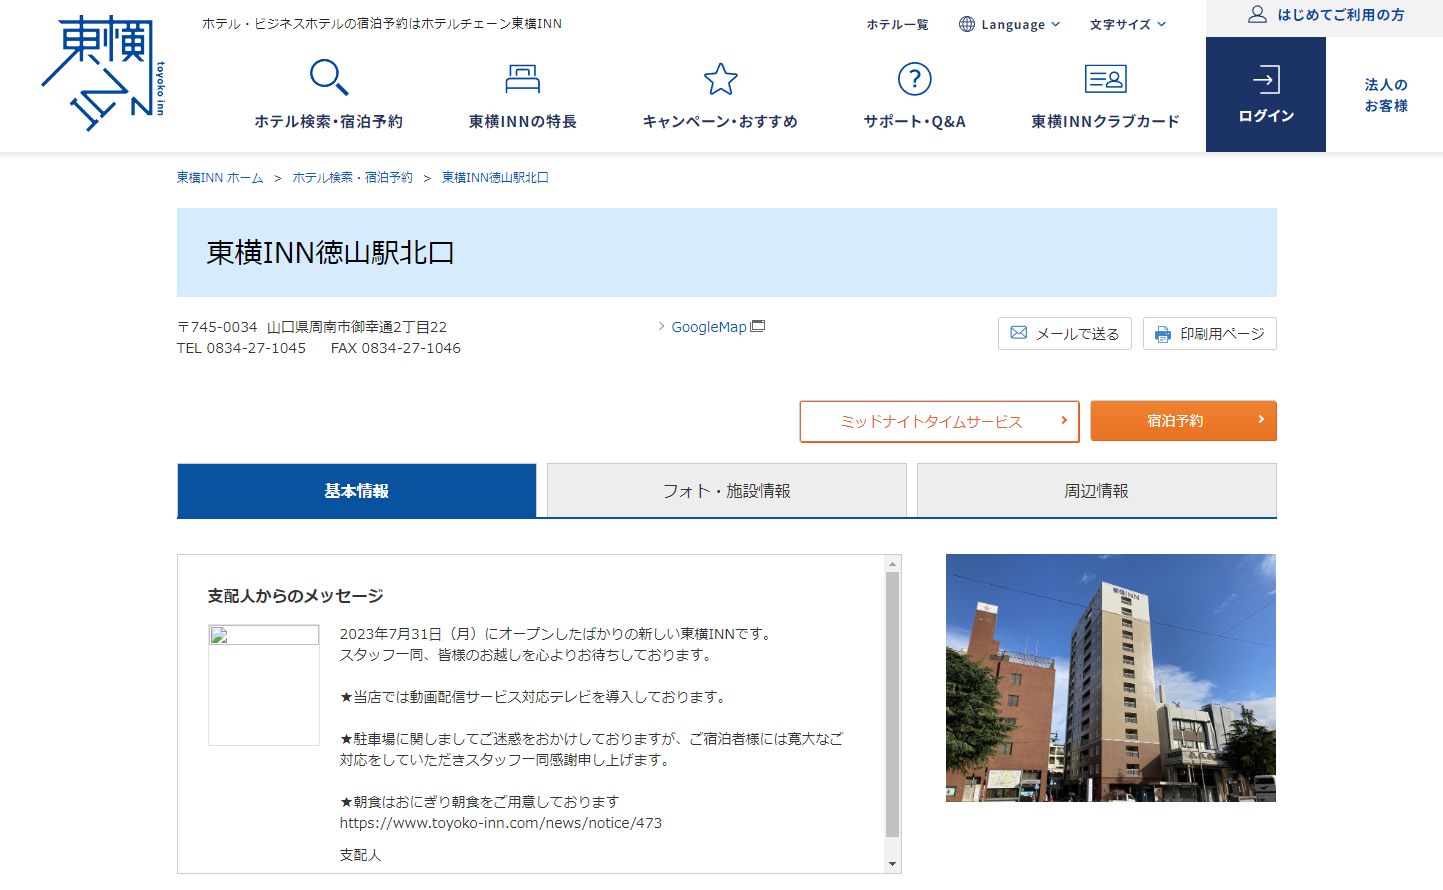
Task: Click the Toyoko Inn logo
Action: pyautogui.click(x=103, y=74)
